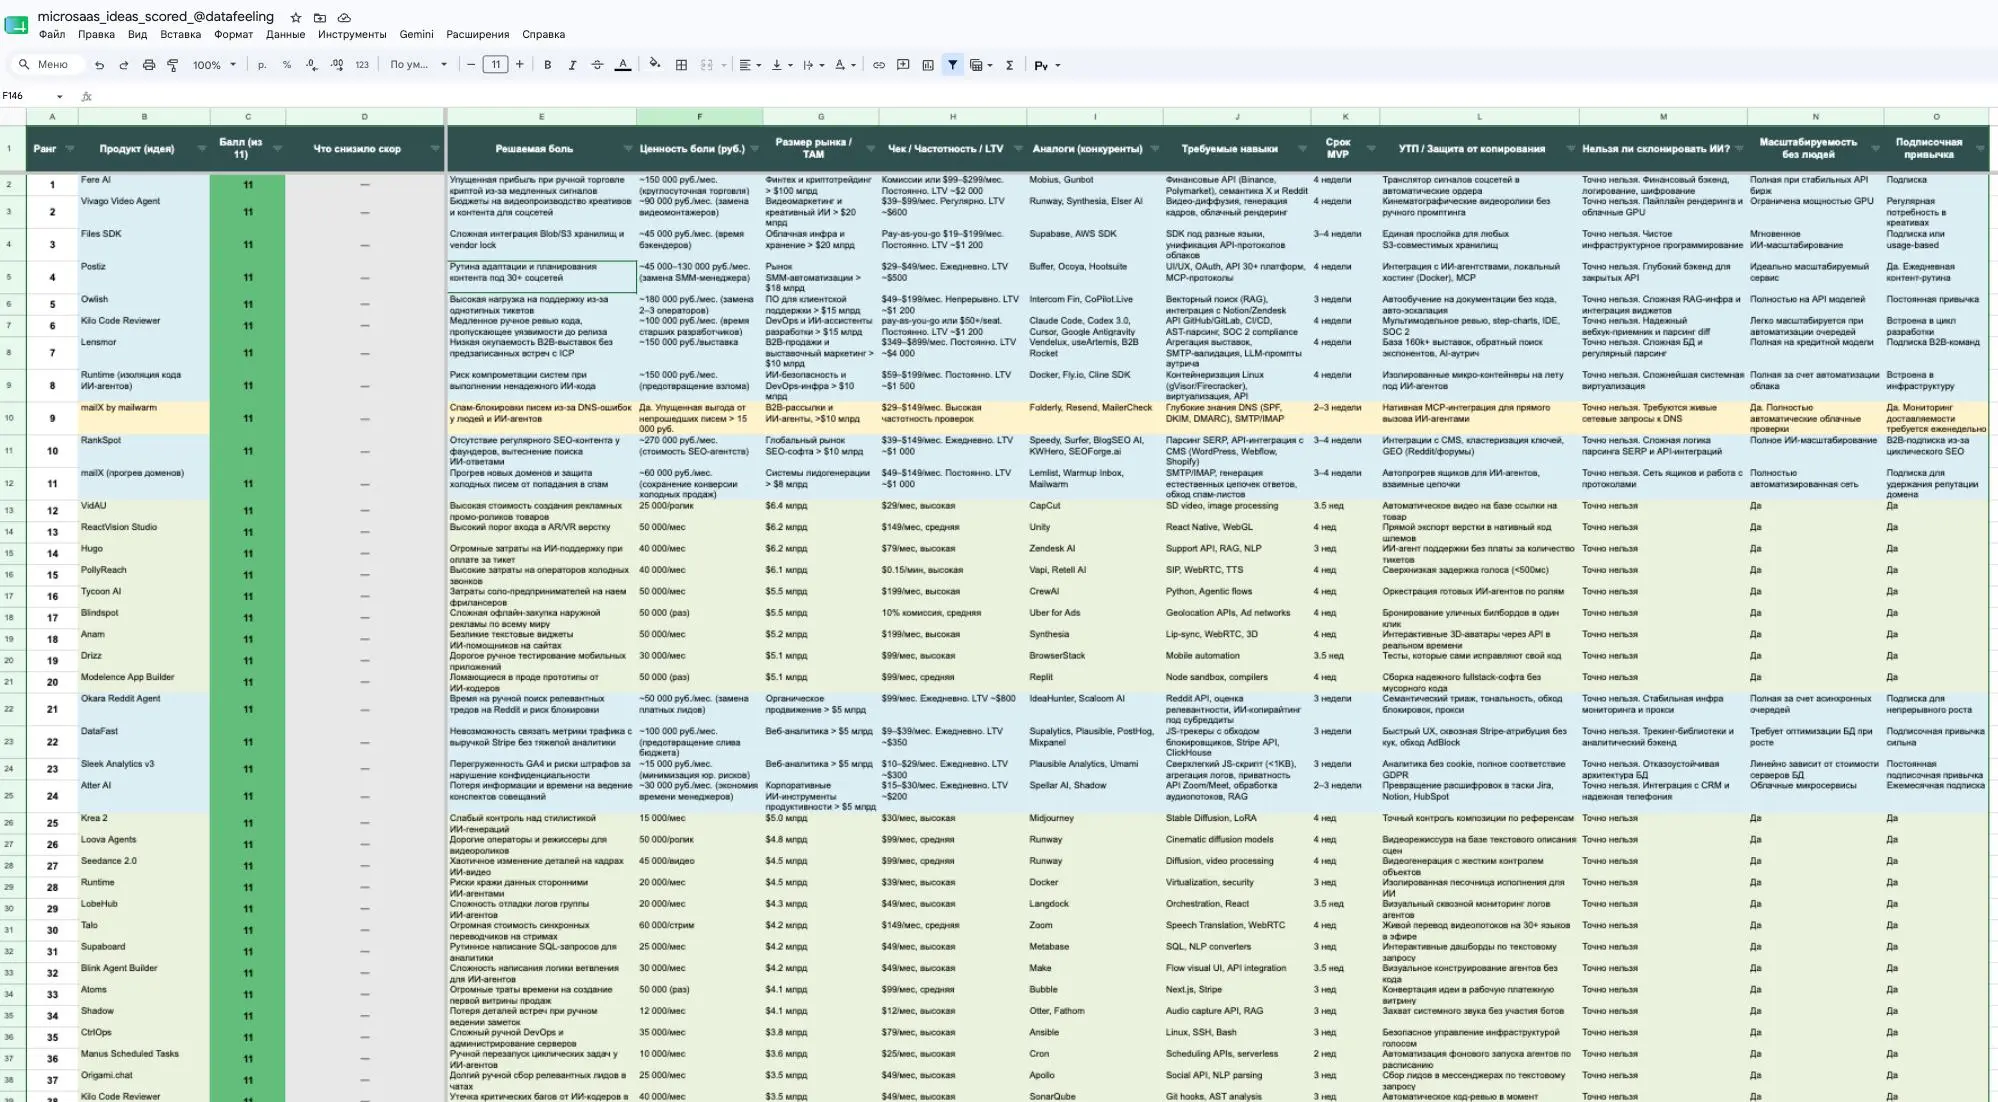Toggle the filter funnel button
The image size is (1998, 1102).
[953, 65]
